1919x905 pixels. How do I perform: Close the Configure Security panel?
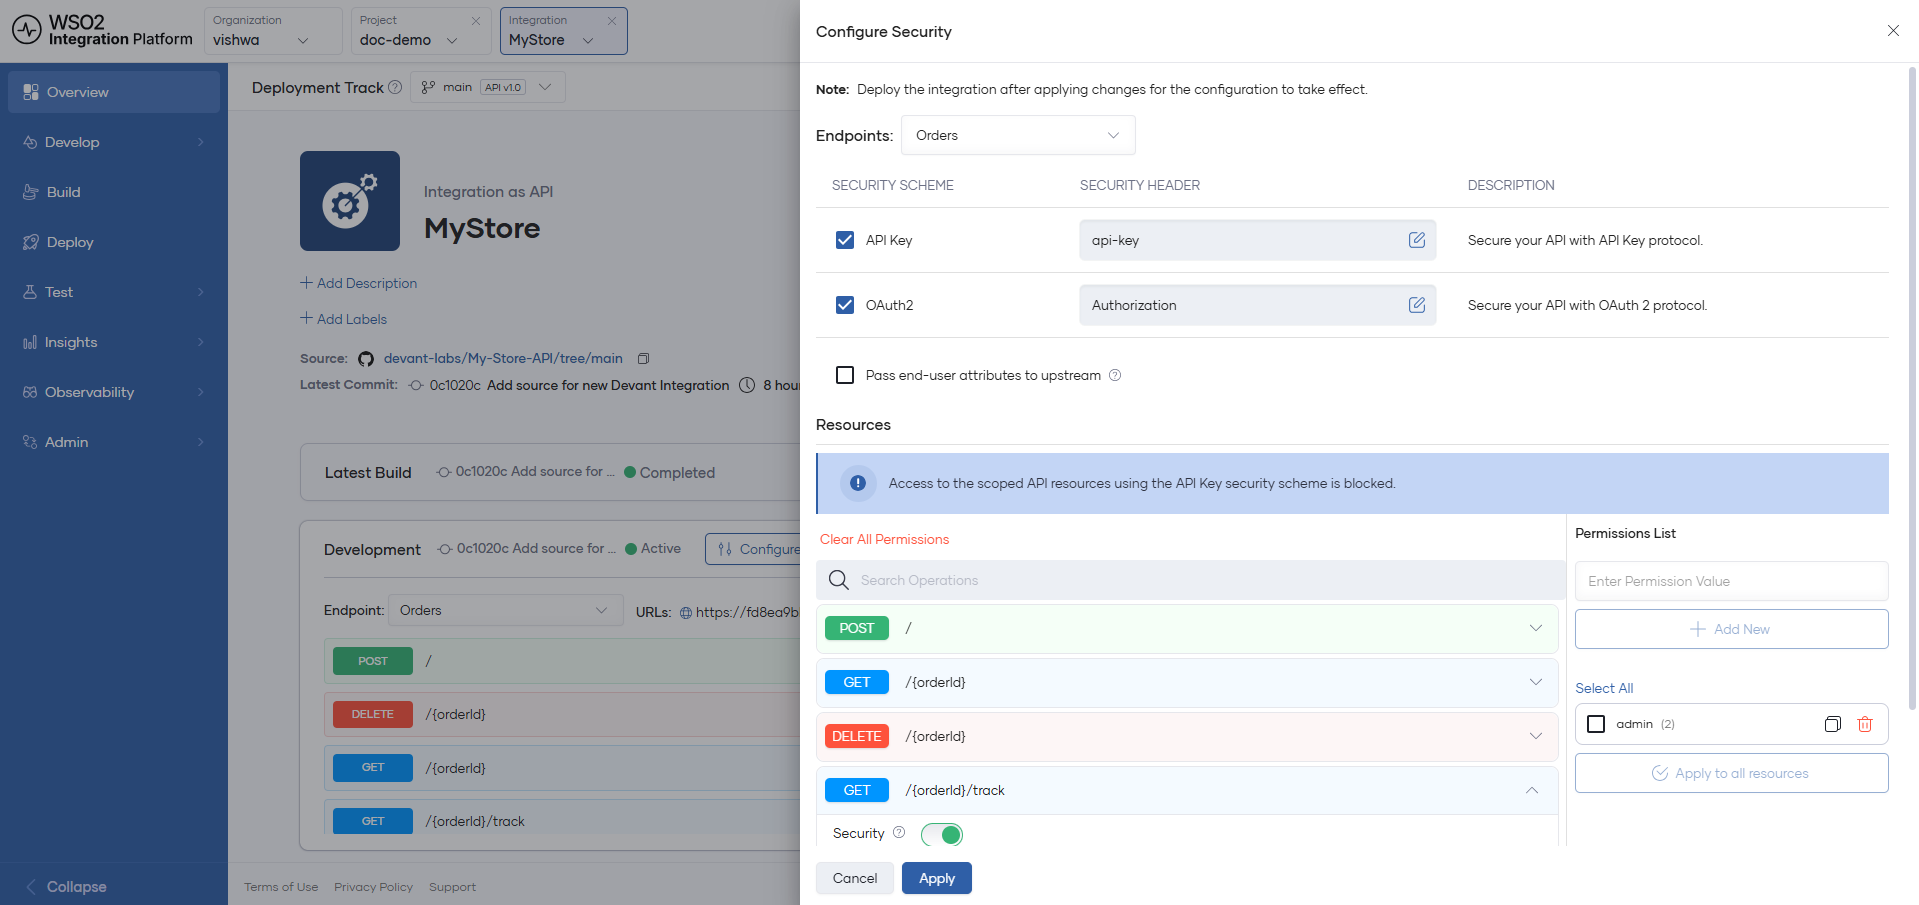(1893, 31)
